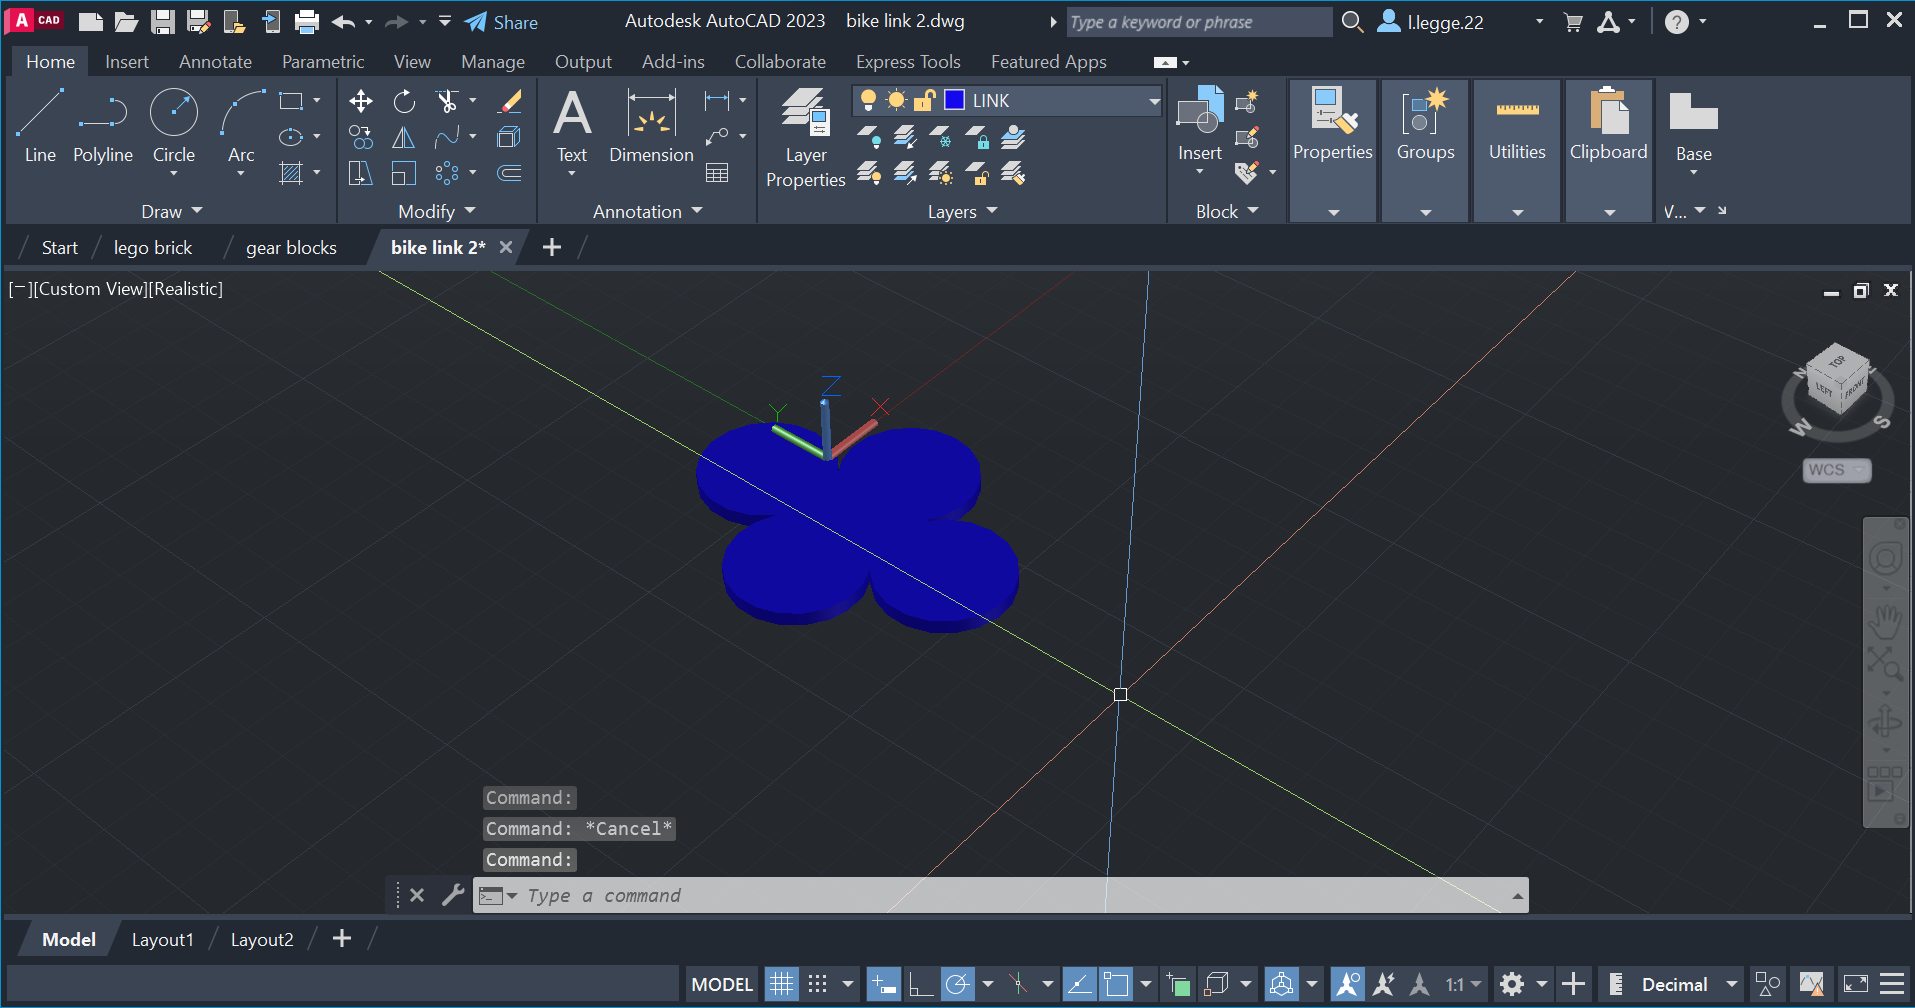The height and width of the screenshot is (1008, 1915).
Task: Open the WCS coordinate system dropdown
Action: click(x=1837, y=470)
